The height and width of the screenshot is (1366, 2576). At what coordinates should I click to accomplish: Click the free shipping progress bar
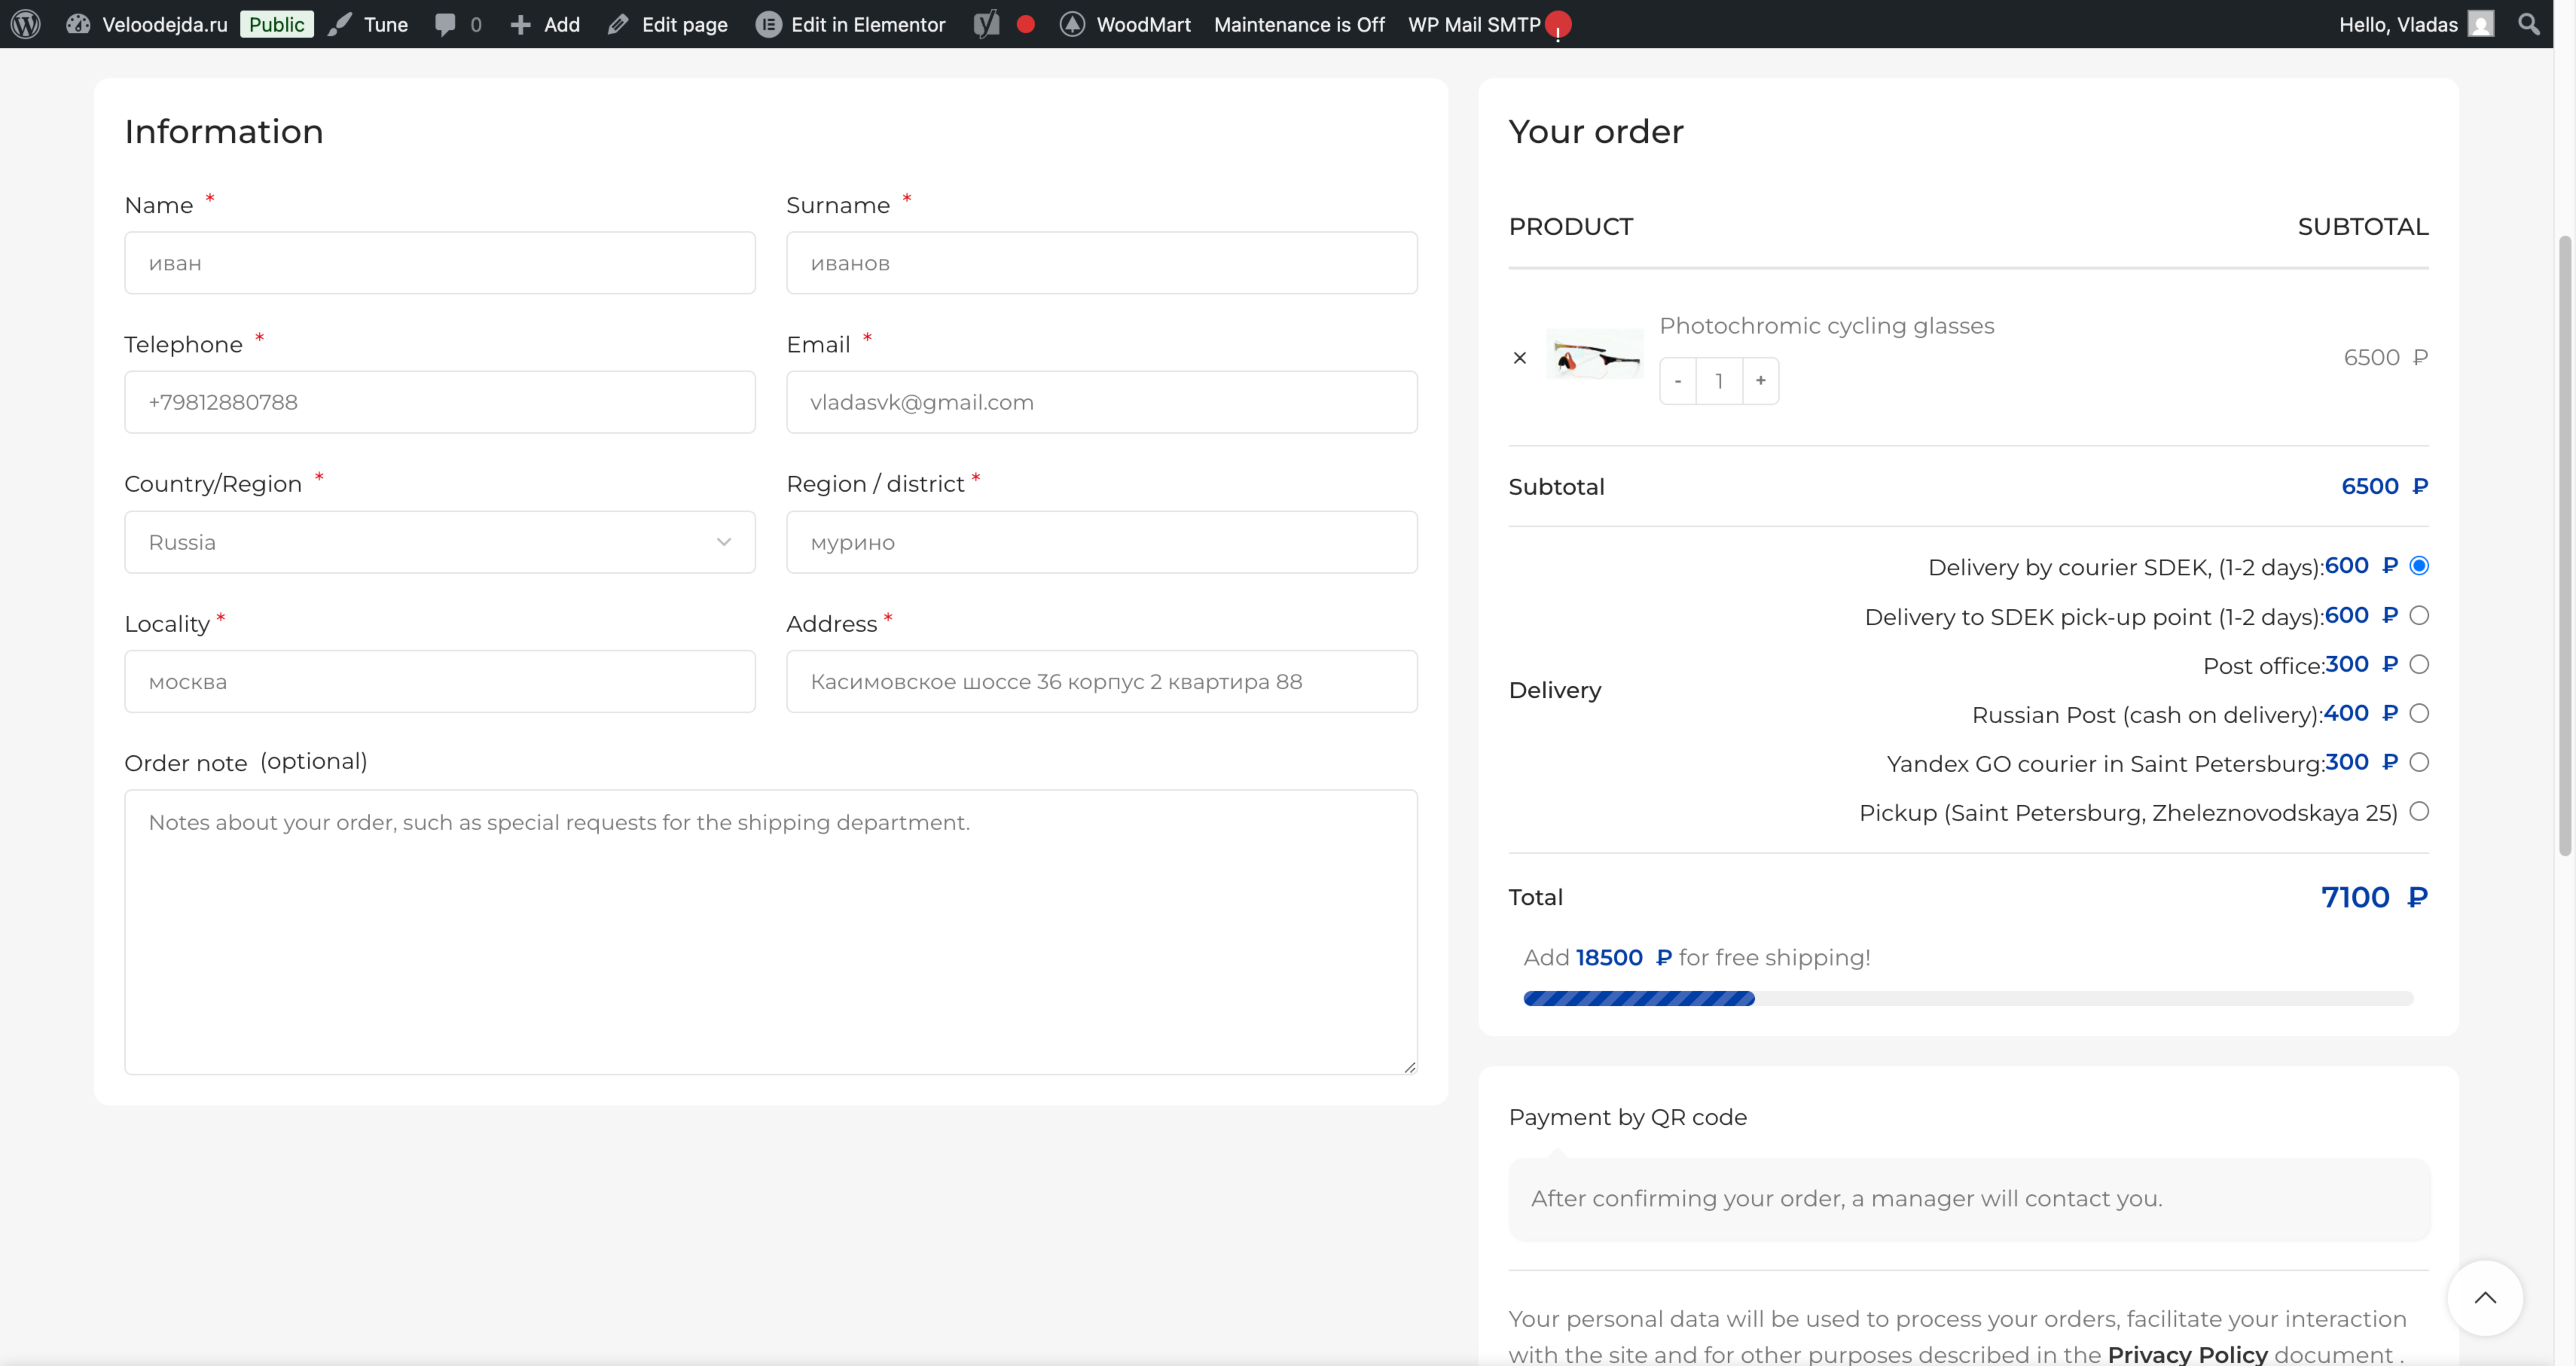click(1968, 998)
